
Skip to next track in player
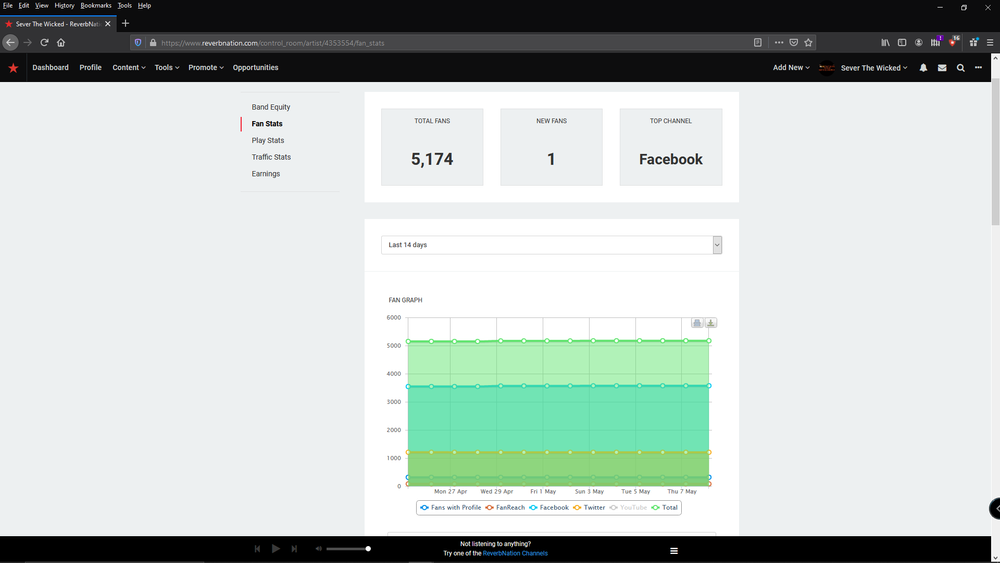pos(294,548)
